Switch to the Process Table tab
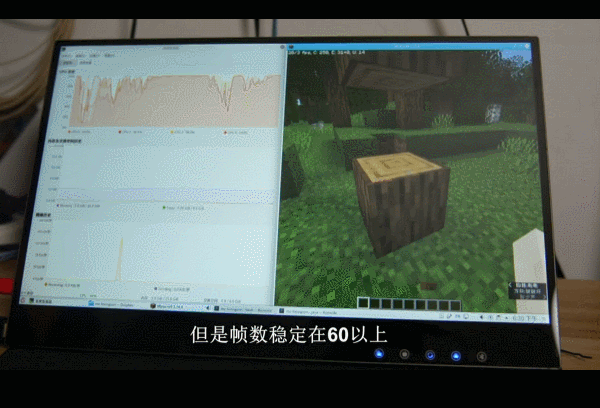Screen dimensions: 600x408 coord(68,62)
